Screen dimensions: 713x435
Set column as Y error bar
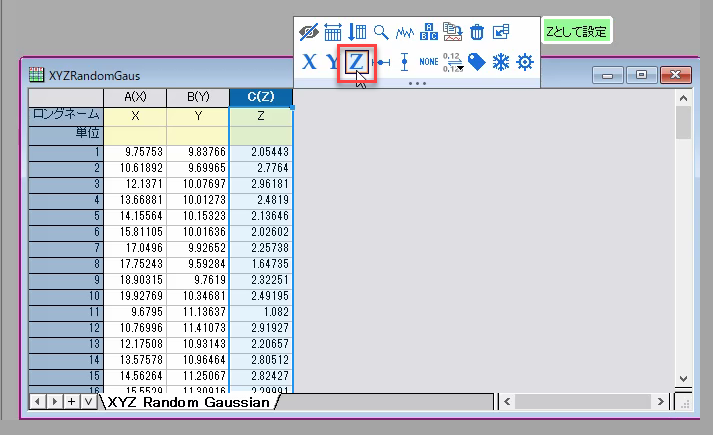tap(404, 62)
